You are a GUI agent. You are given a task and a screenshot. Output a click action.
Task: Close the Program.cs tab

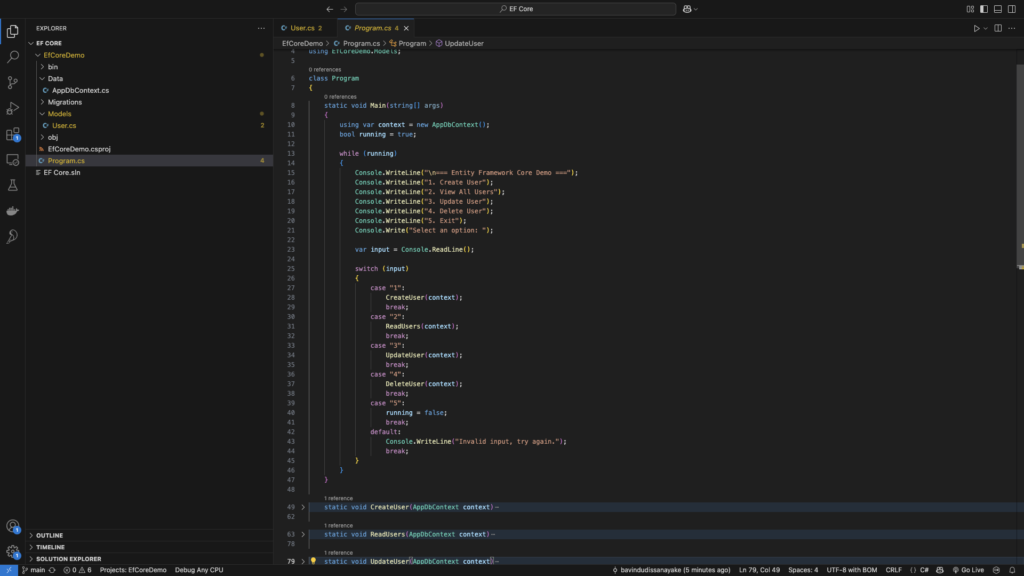(406, 28)
